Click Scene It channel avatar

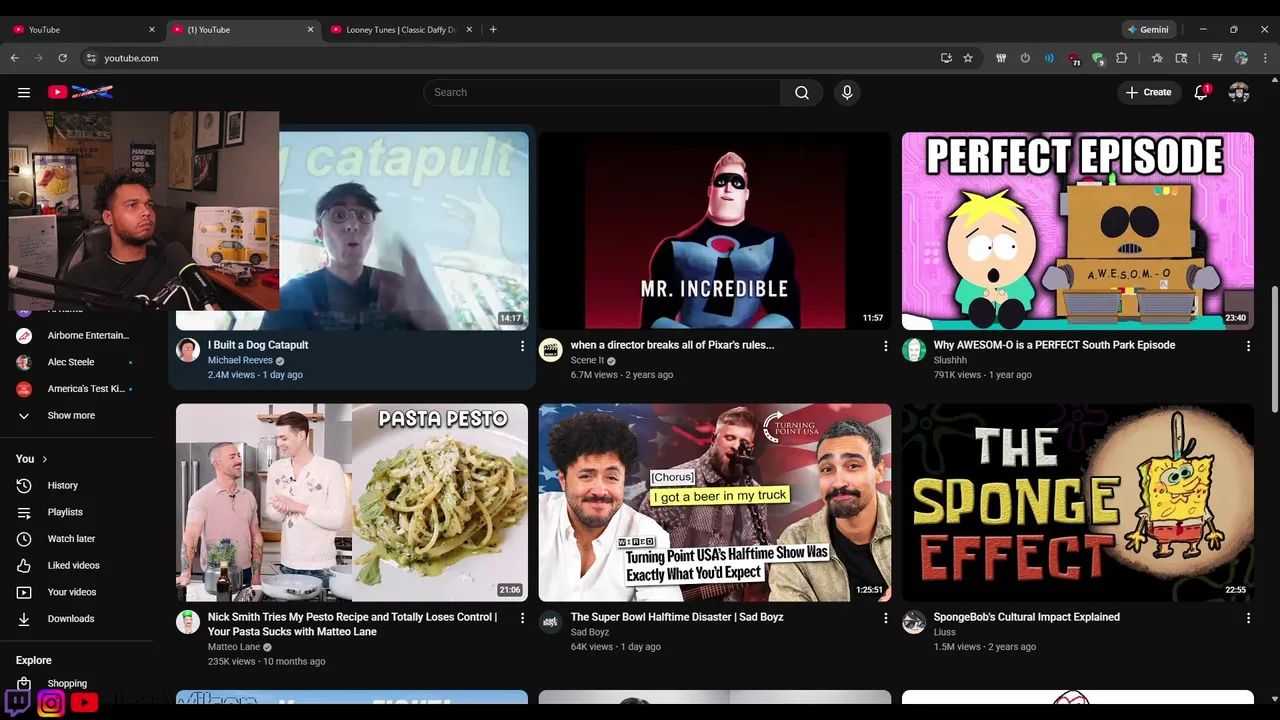pos(551,350)
